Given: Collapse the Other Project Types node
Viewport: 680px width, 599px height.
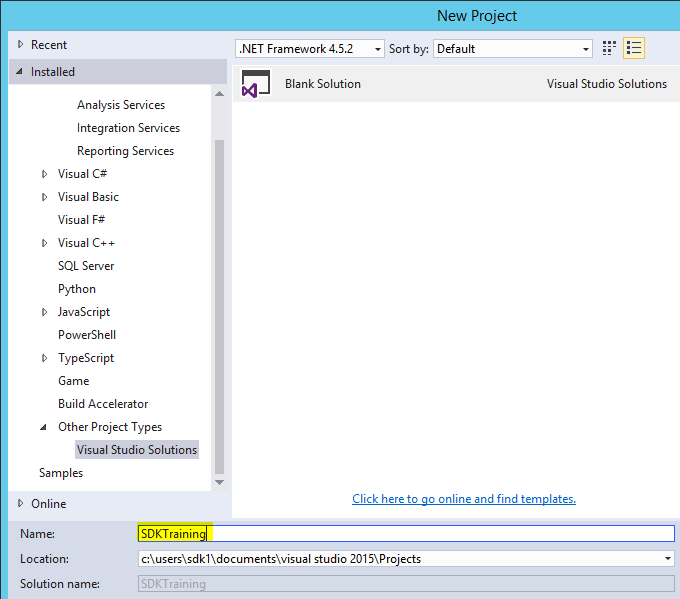Looking at the screenshot, I should (x=44, y=427).
